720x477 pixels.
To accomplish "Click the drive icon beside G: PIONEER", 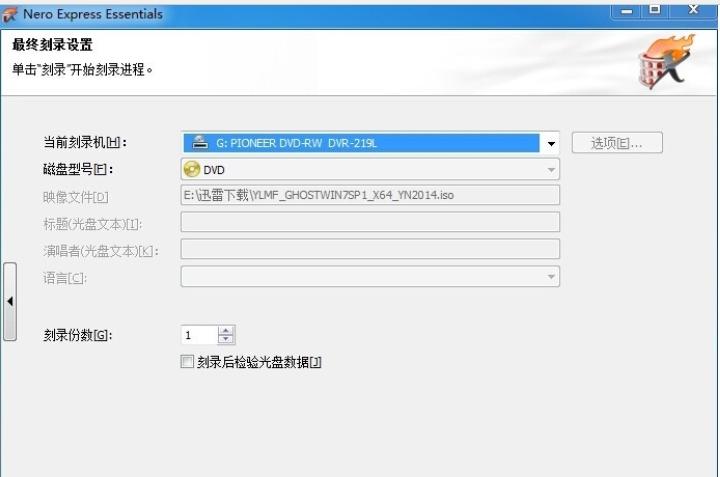I will pyautogui.click(x=200, y=143).
